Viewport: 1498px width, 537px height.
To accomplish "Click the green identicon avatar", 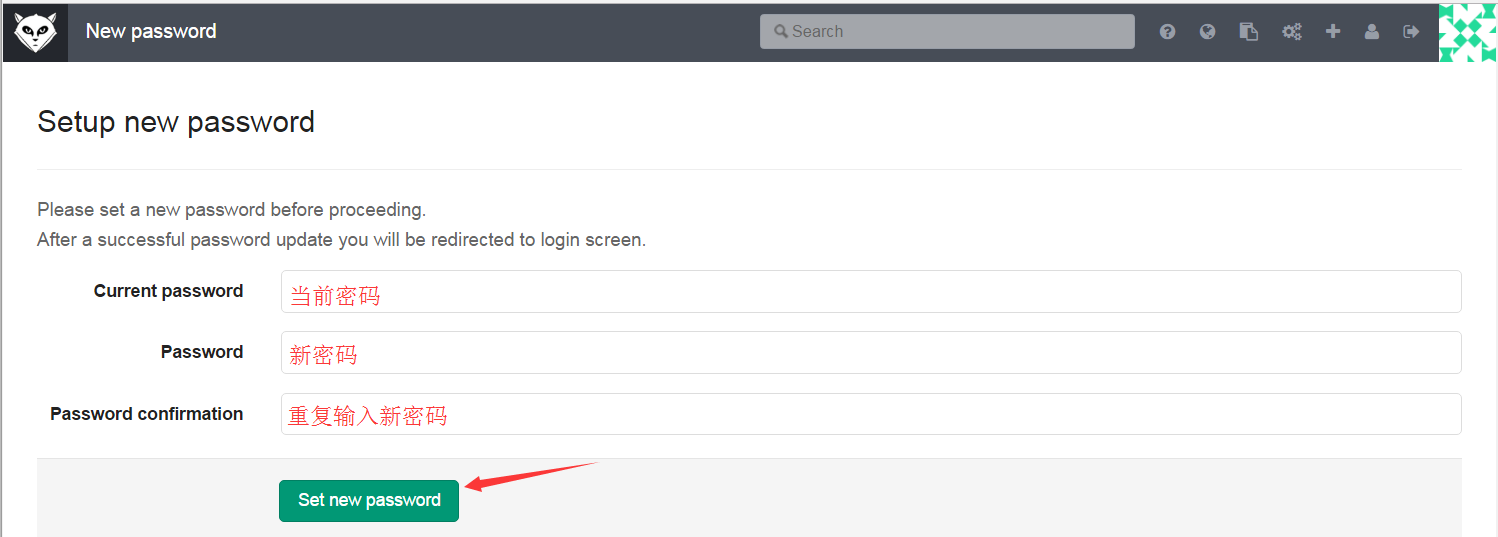I will tap(1467, 32).
